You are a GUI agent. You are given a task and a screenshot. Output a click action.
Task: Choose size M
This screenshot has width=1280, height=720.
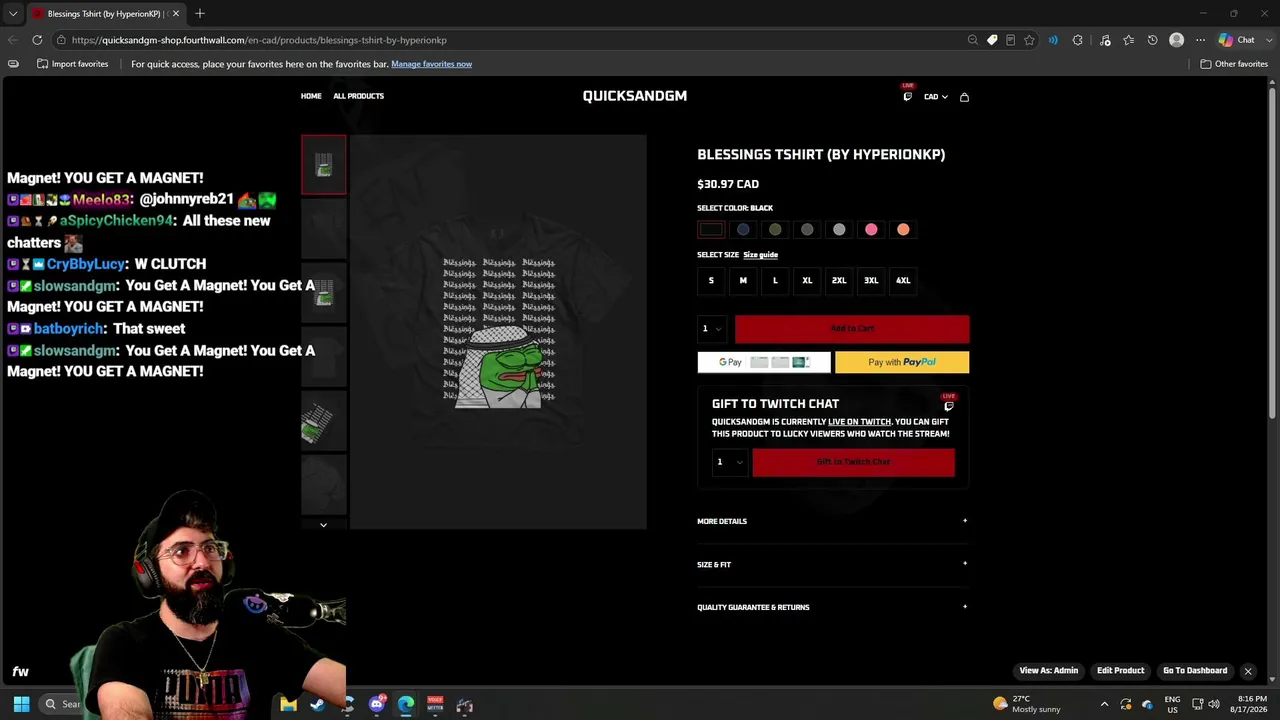pos(743,281)
